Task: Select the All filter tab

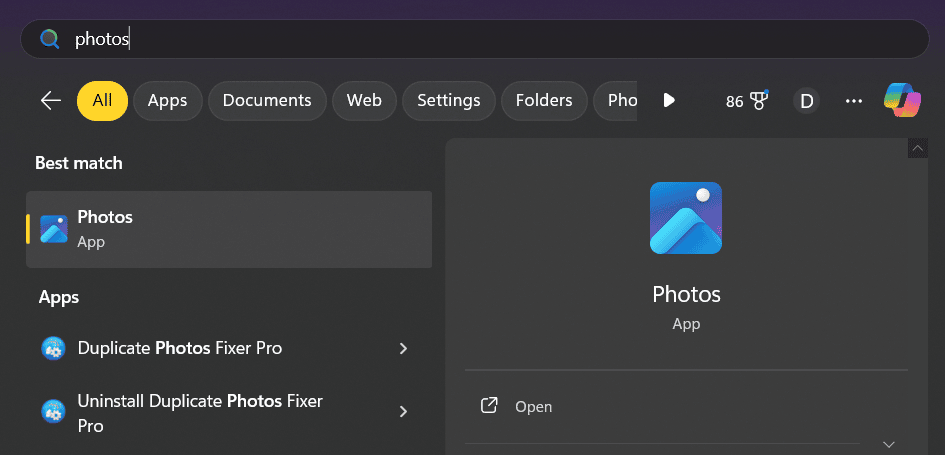Action: coord(102,101)
